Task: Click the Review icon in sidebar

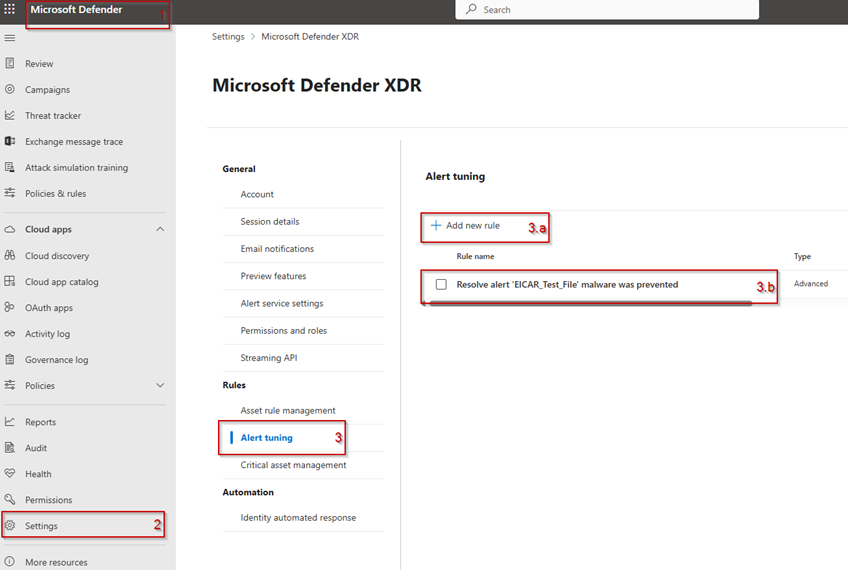Action: [10, 63]
